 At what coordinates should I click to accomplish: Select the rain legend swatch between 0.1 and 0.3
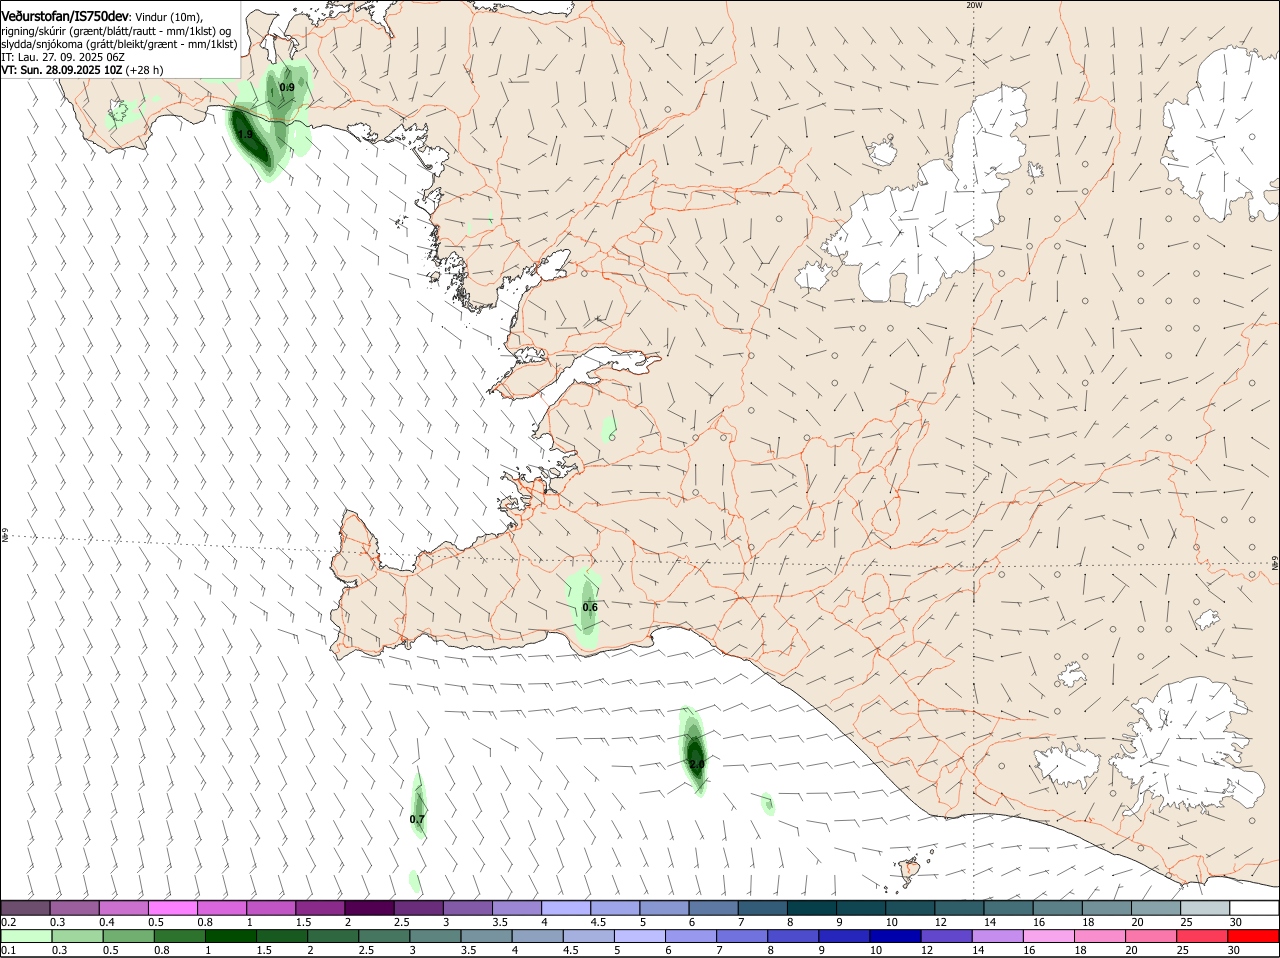pyautogui.click(x=25, y=936)
